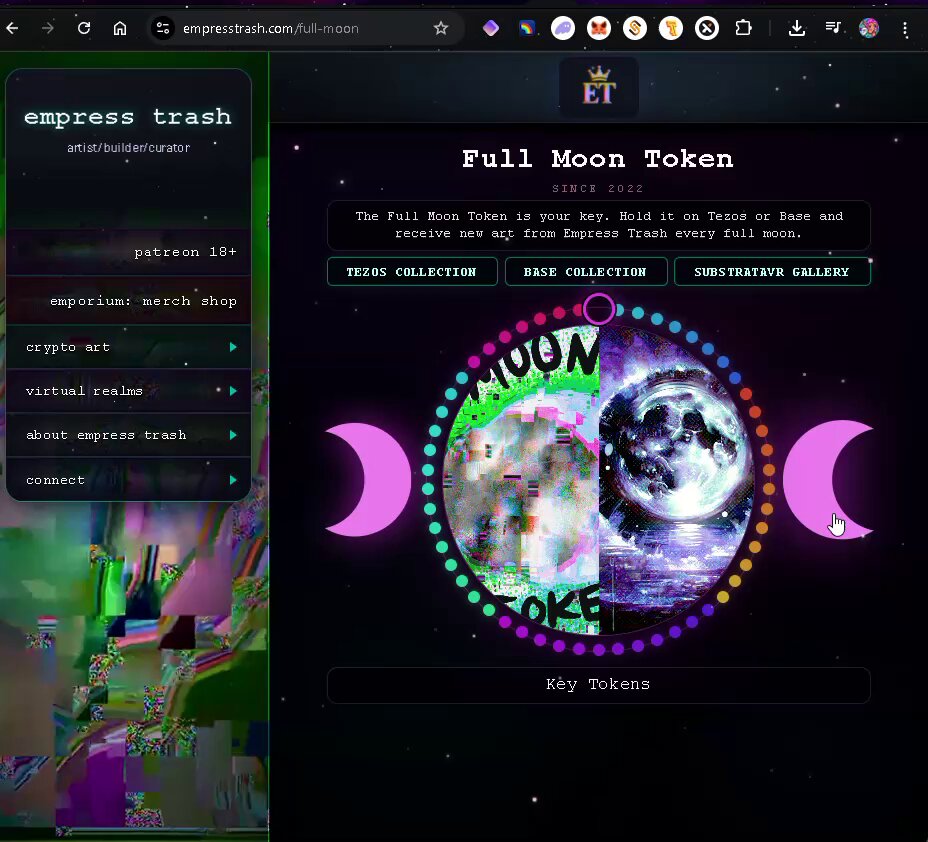928x842 pixels.
Task: Click the ring marker atop the dotted circle
Action: pyautogui.click(x=599, y=308)
